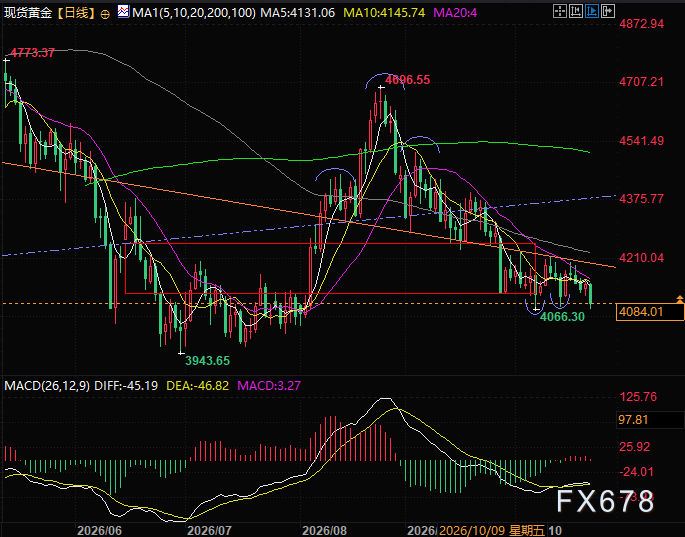Click the 现货黄金 symbol name
This screenshot has width=685, height=537.
28,13
